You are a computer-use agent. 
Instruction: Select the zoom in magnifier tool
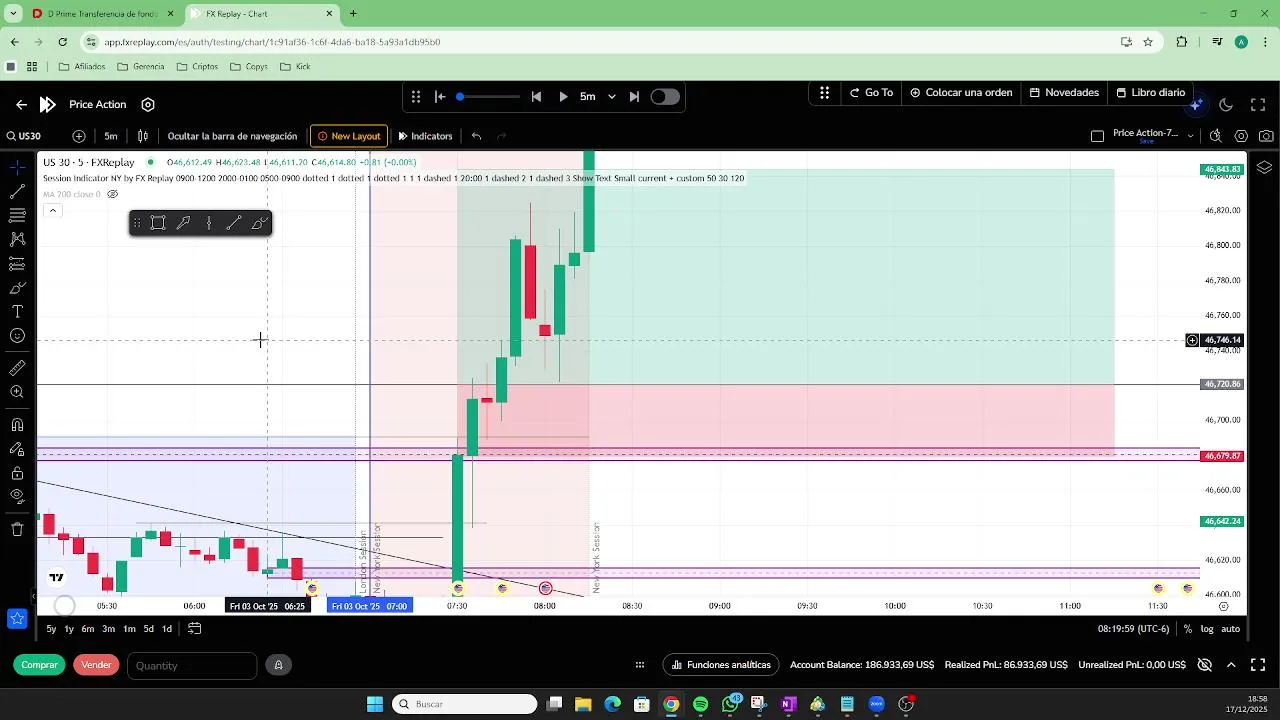tap(17, 392)
